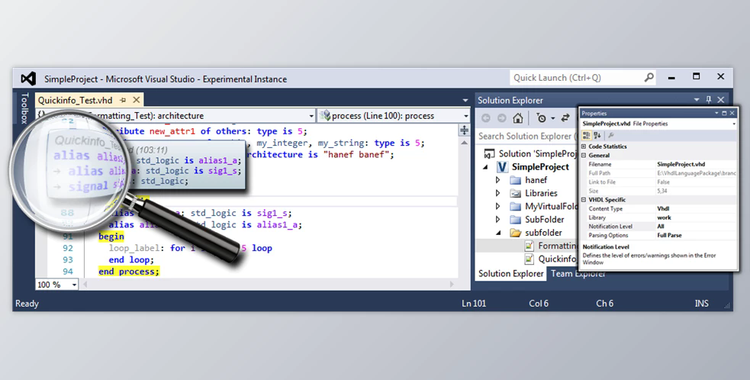Viewport: 750px width, 380px height.
Task: Click code line number 93
Action: [x=68, y=260]
